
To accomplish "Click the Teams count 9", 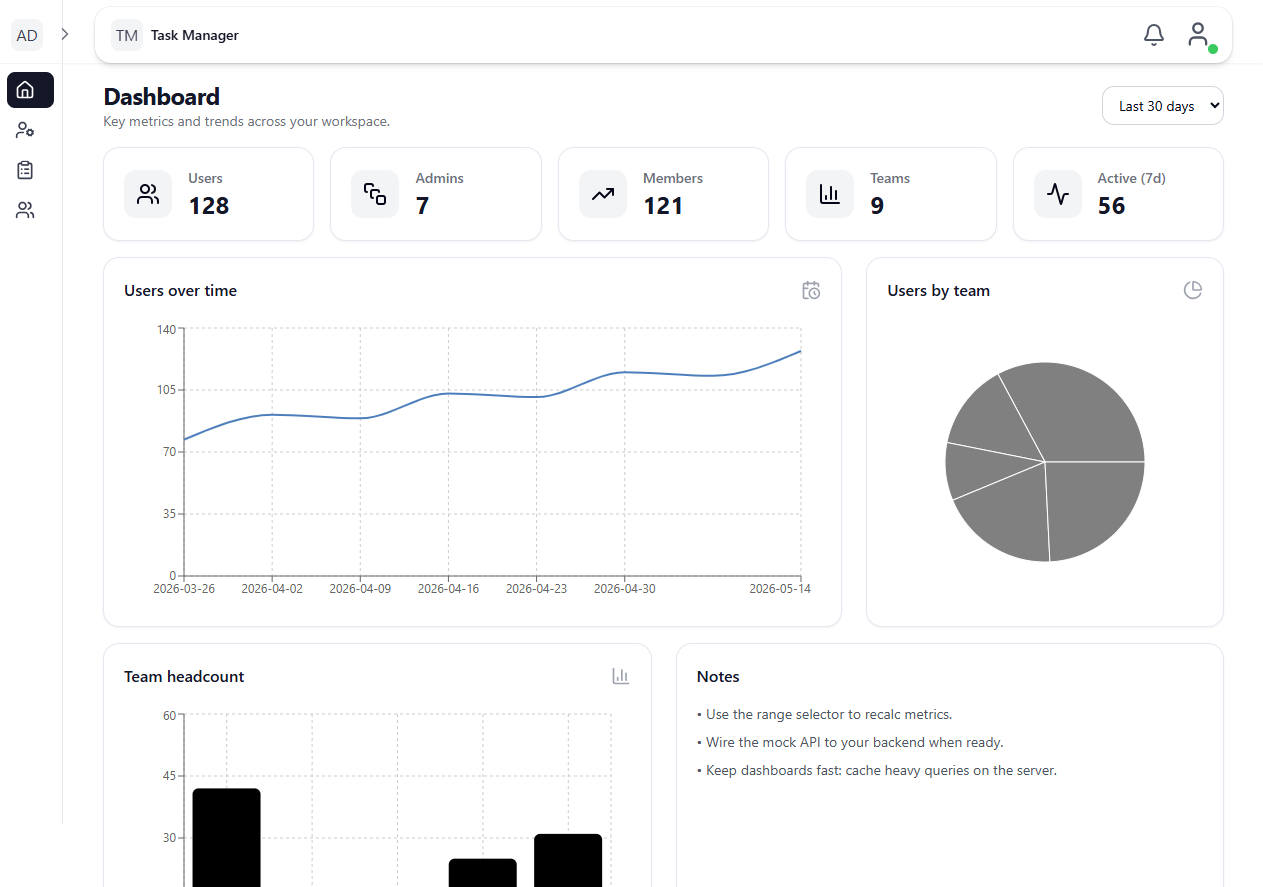I will click(877, 206).
